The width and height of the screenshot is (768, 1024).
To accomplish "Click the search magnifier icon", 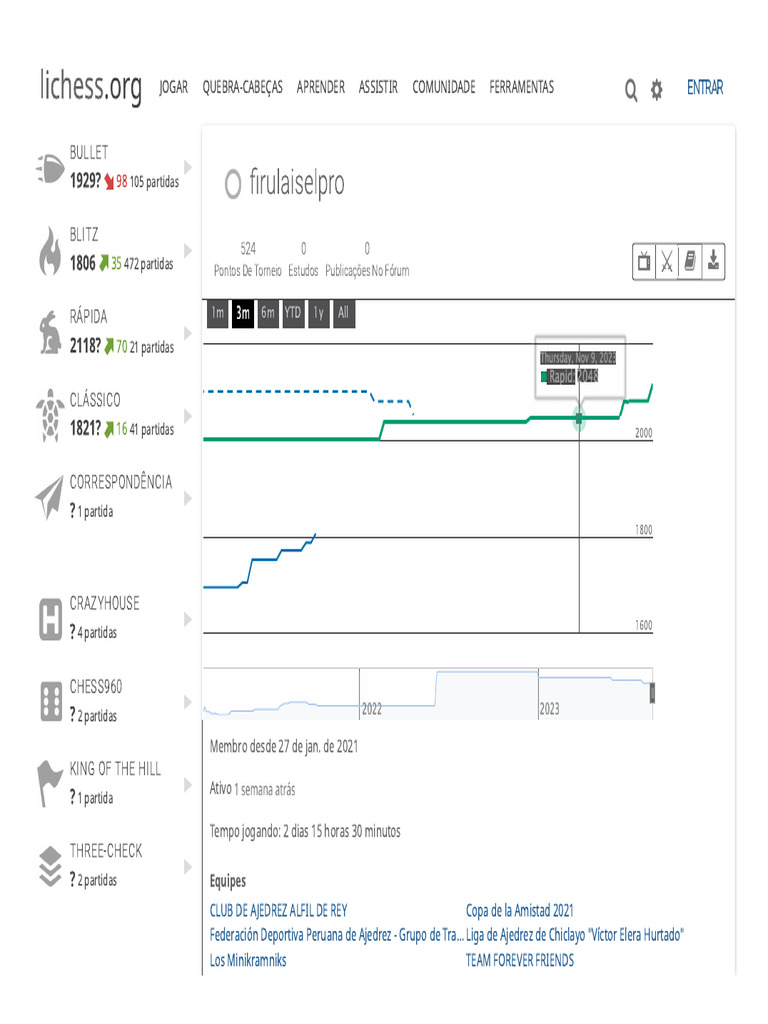I will coord(631,90).
